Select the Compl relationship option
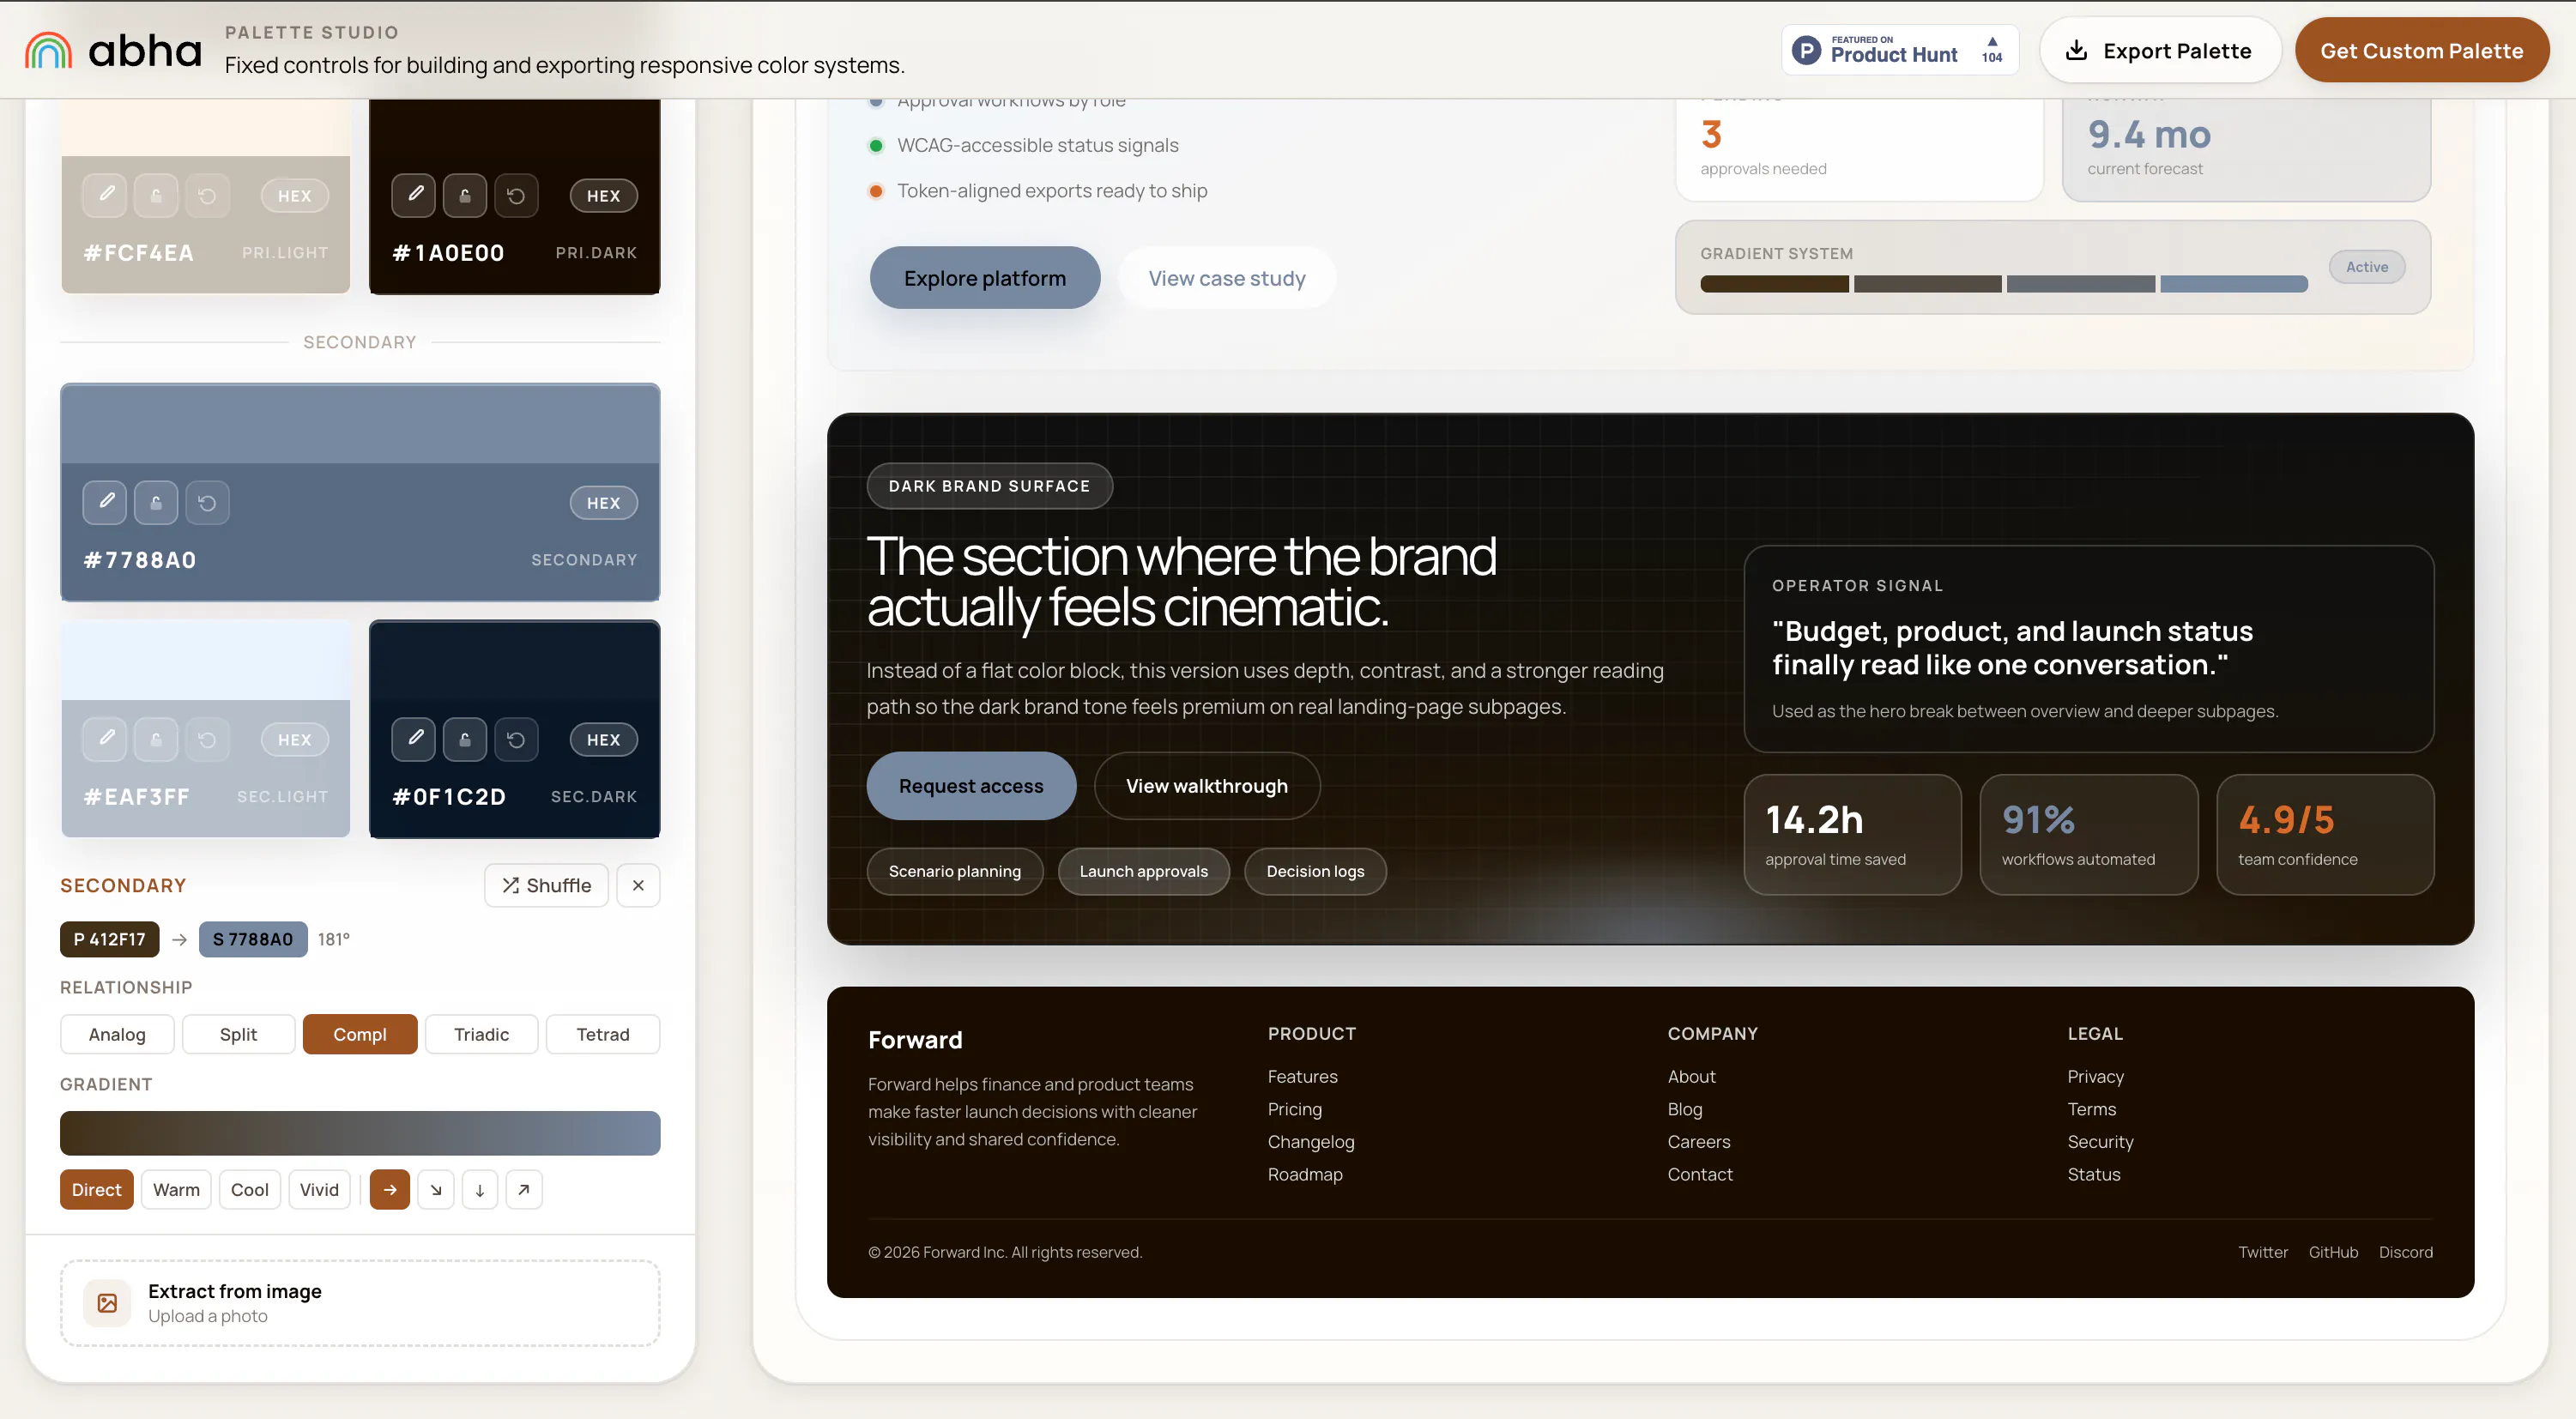The image size is (2576, 1419). (360, 1034)
